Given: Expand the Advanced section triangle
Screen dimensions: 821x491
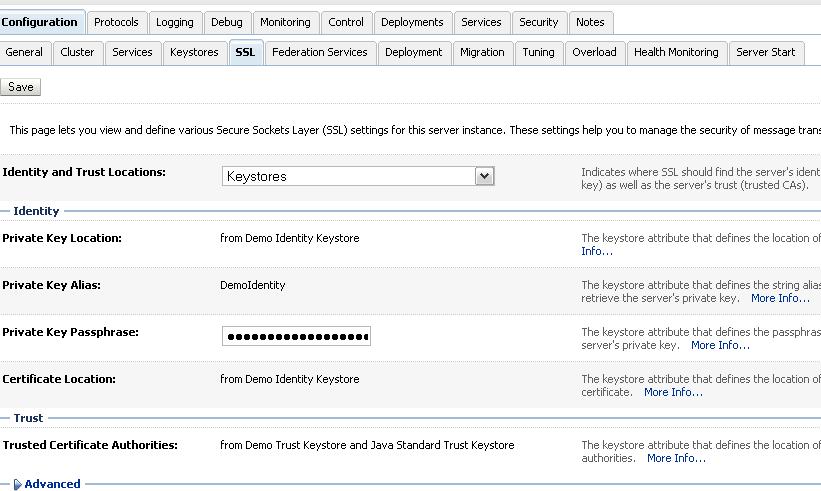Looking at the screenshot, I should click(17, 484).
